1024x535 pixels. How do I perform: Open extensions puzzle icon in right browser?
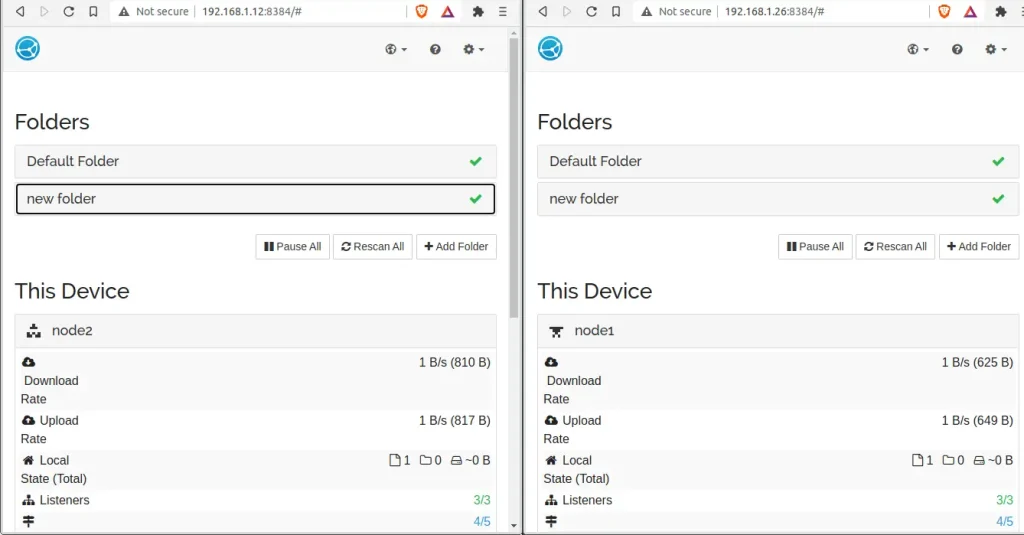(x=1000, y=11)
